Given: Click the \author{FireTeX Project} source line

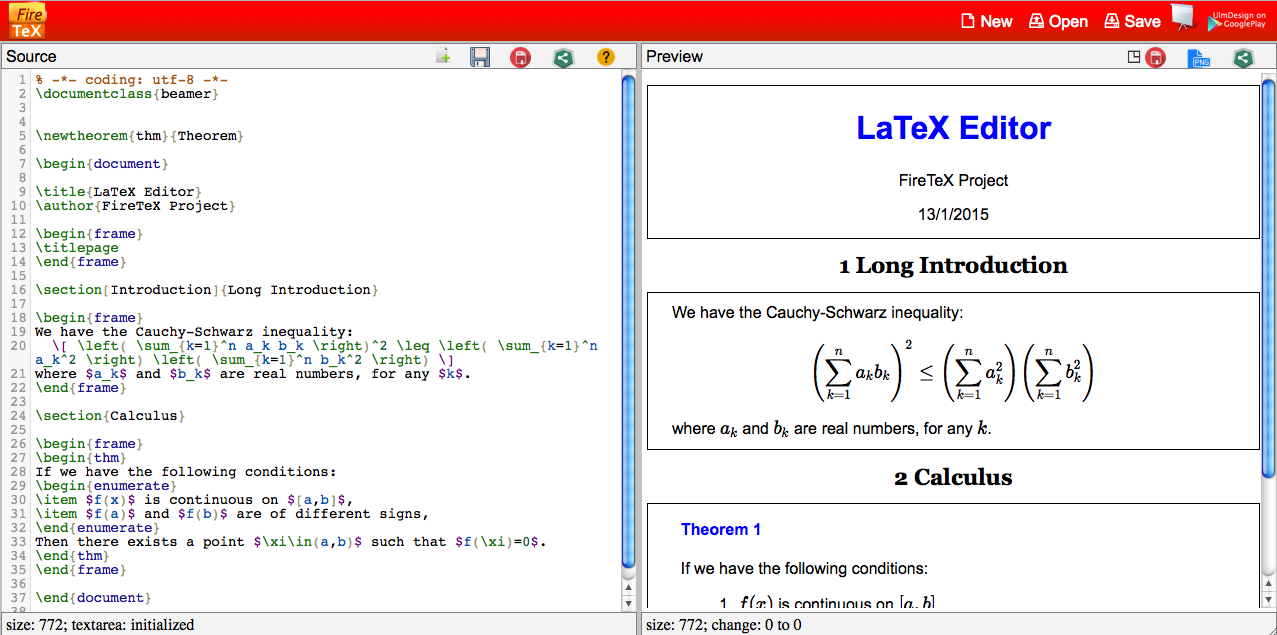Looking at the screenshot, I should pos(135,206).
